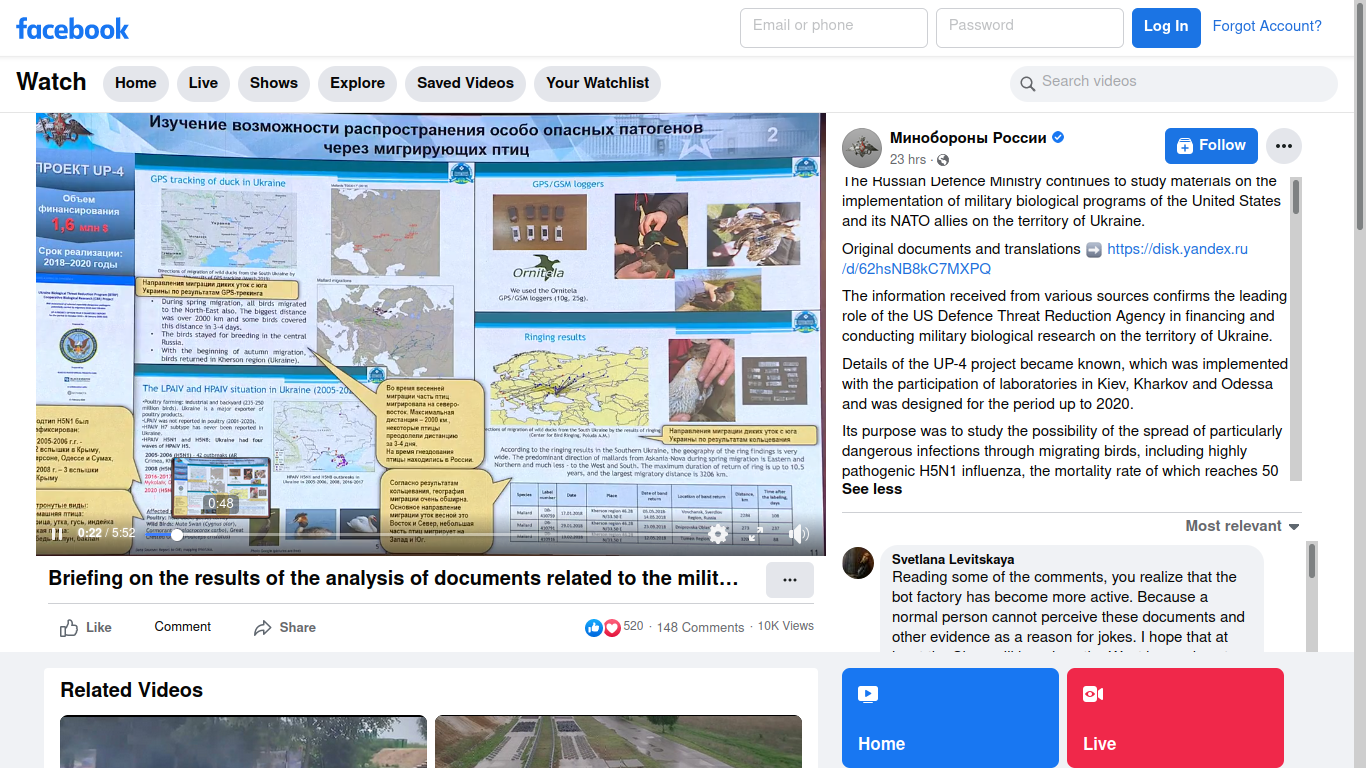The height and width of the screenshot is (768, 1366).
Task: Open post options three-dot menu
Action: [x=1284, y=146]
